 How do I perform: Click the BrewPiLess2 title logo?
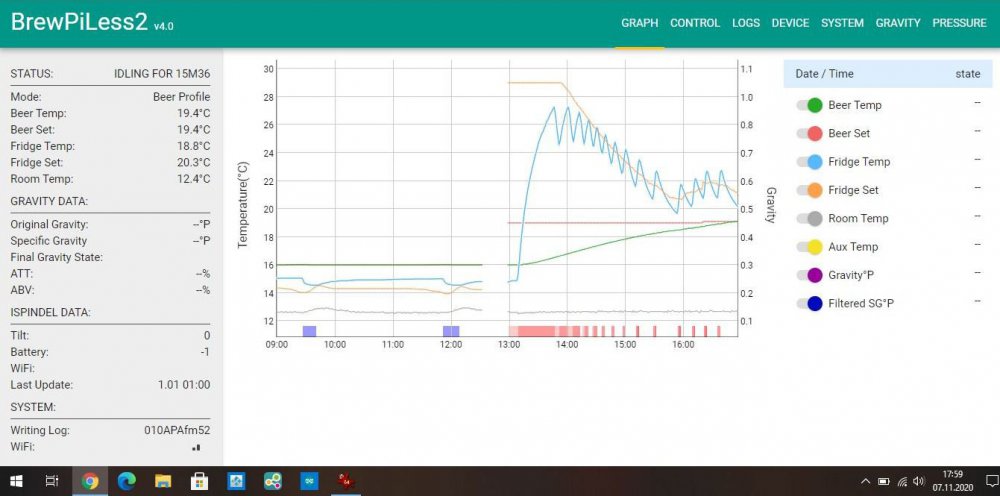point(78,23)
